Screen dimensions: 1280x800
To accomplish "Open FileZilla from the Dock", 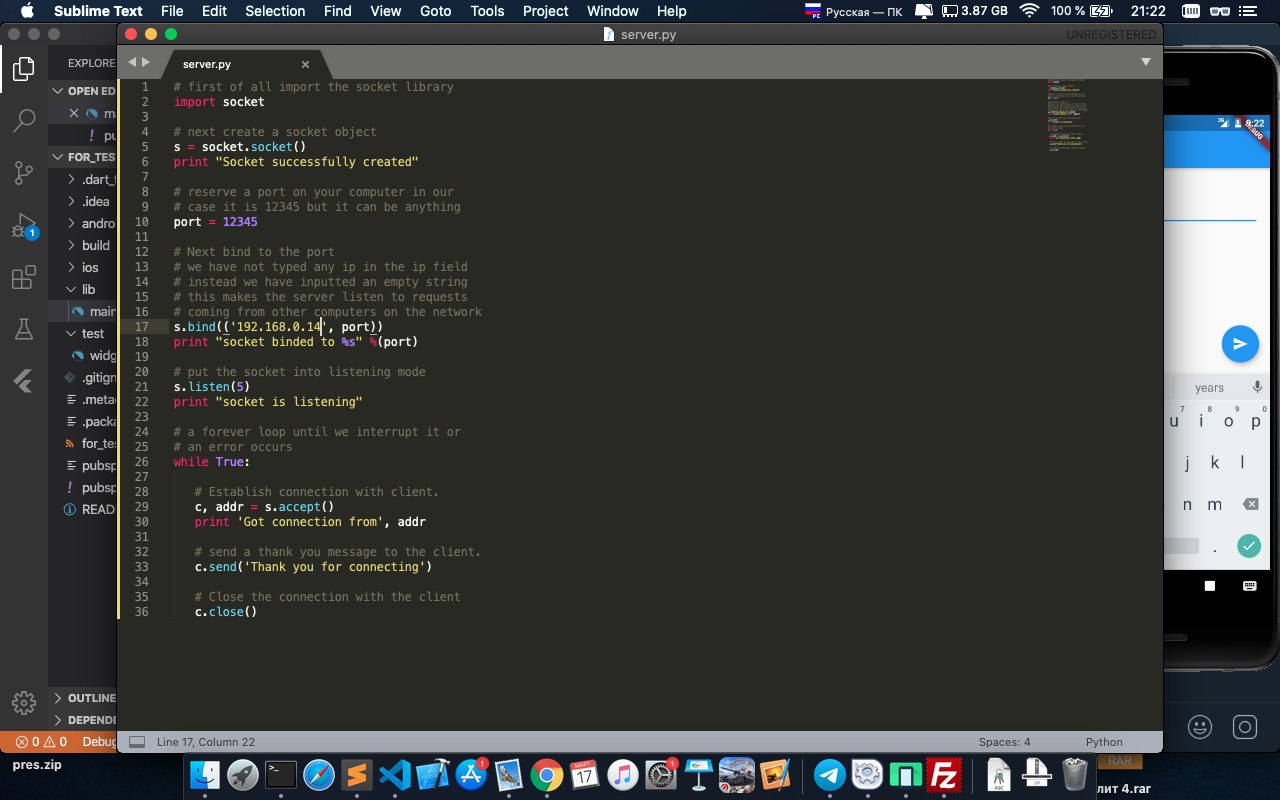I will pos(943,775).
